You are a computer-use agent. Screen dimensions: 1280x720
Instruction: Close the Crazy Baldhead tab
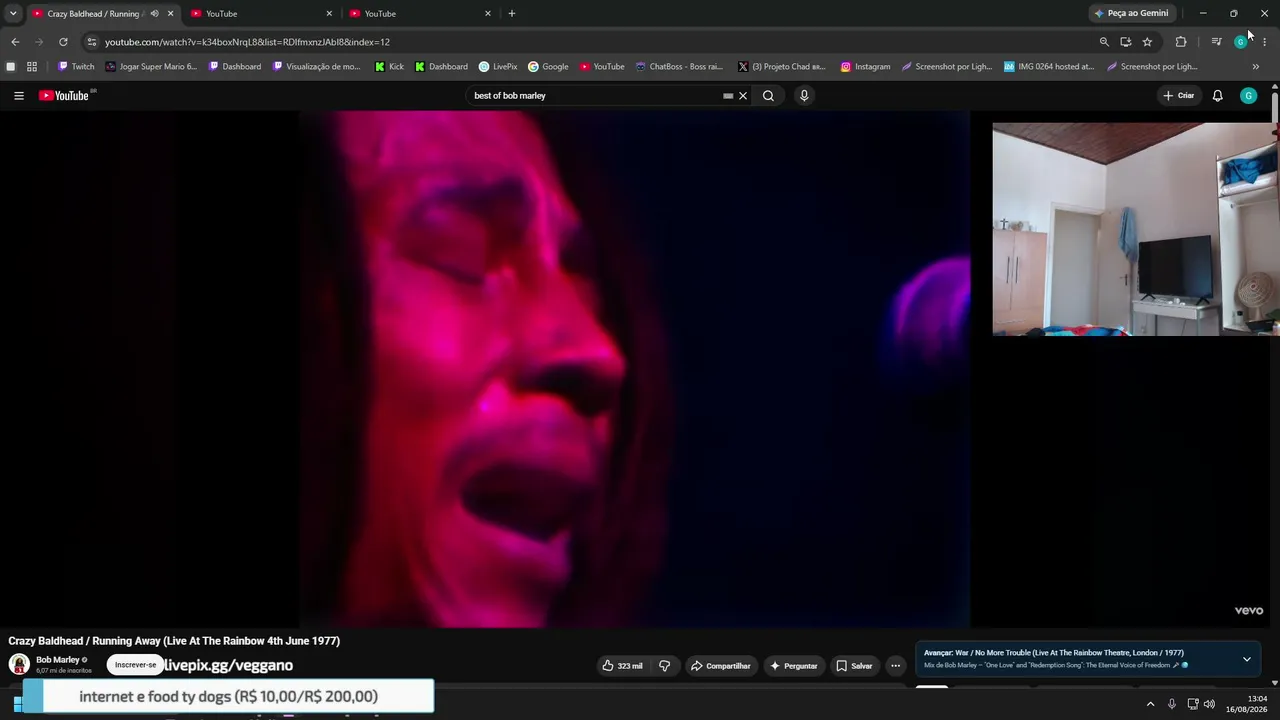(170, 14)
